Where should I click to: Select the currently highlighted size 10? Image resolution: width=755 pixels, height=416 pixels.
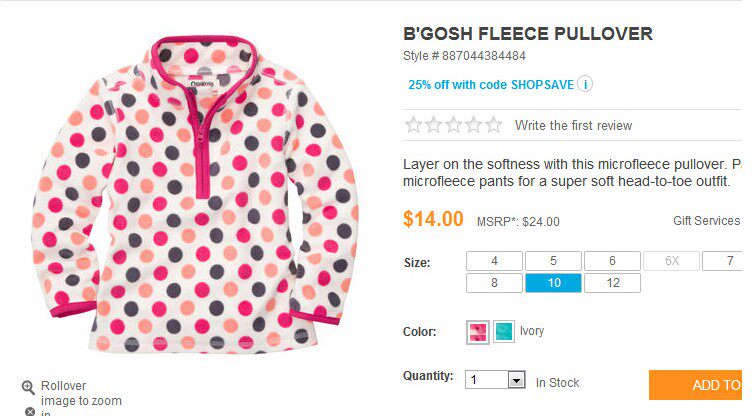[553, 283]
